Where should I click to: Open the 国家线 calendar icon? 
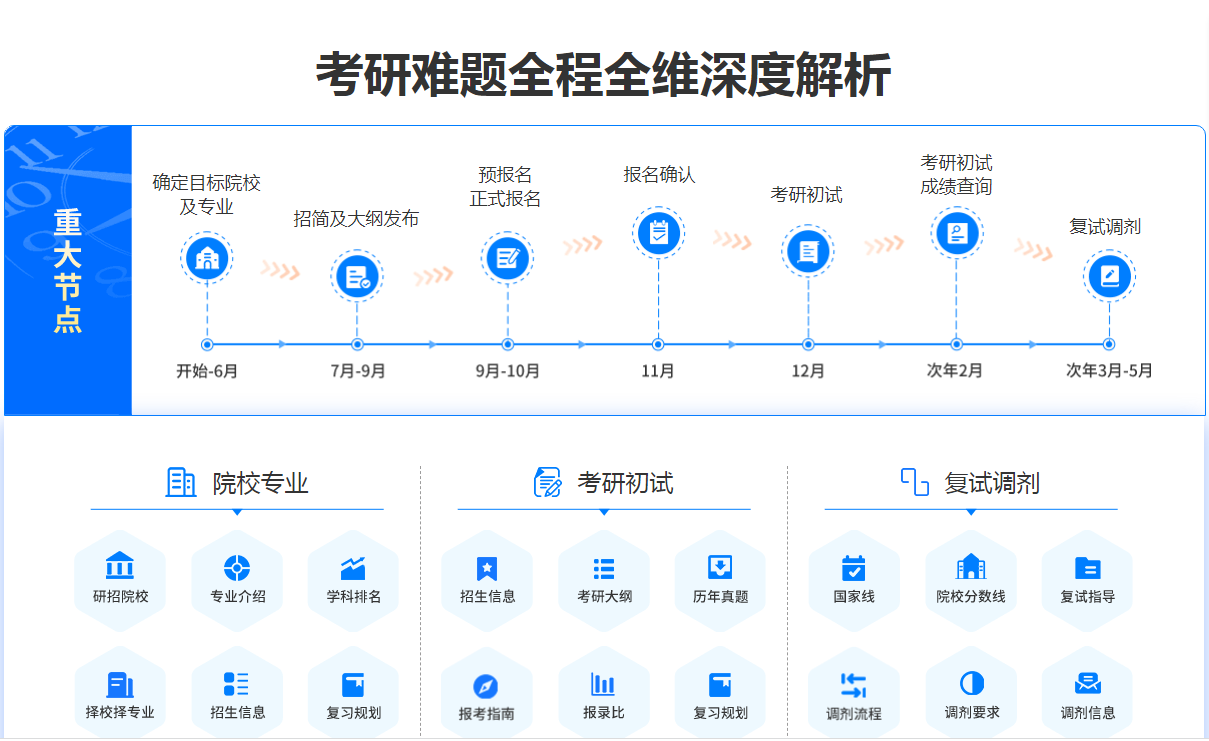[853, 568]
